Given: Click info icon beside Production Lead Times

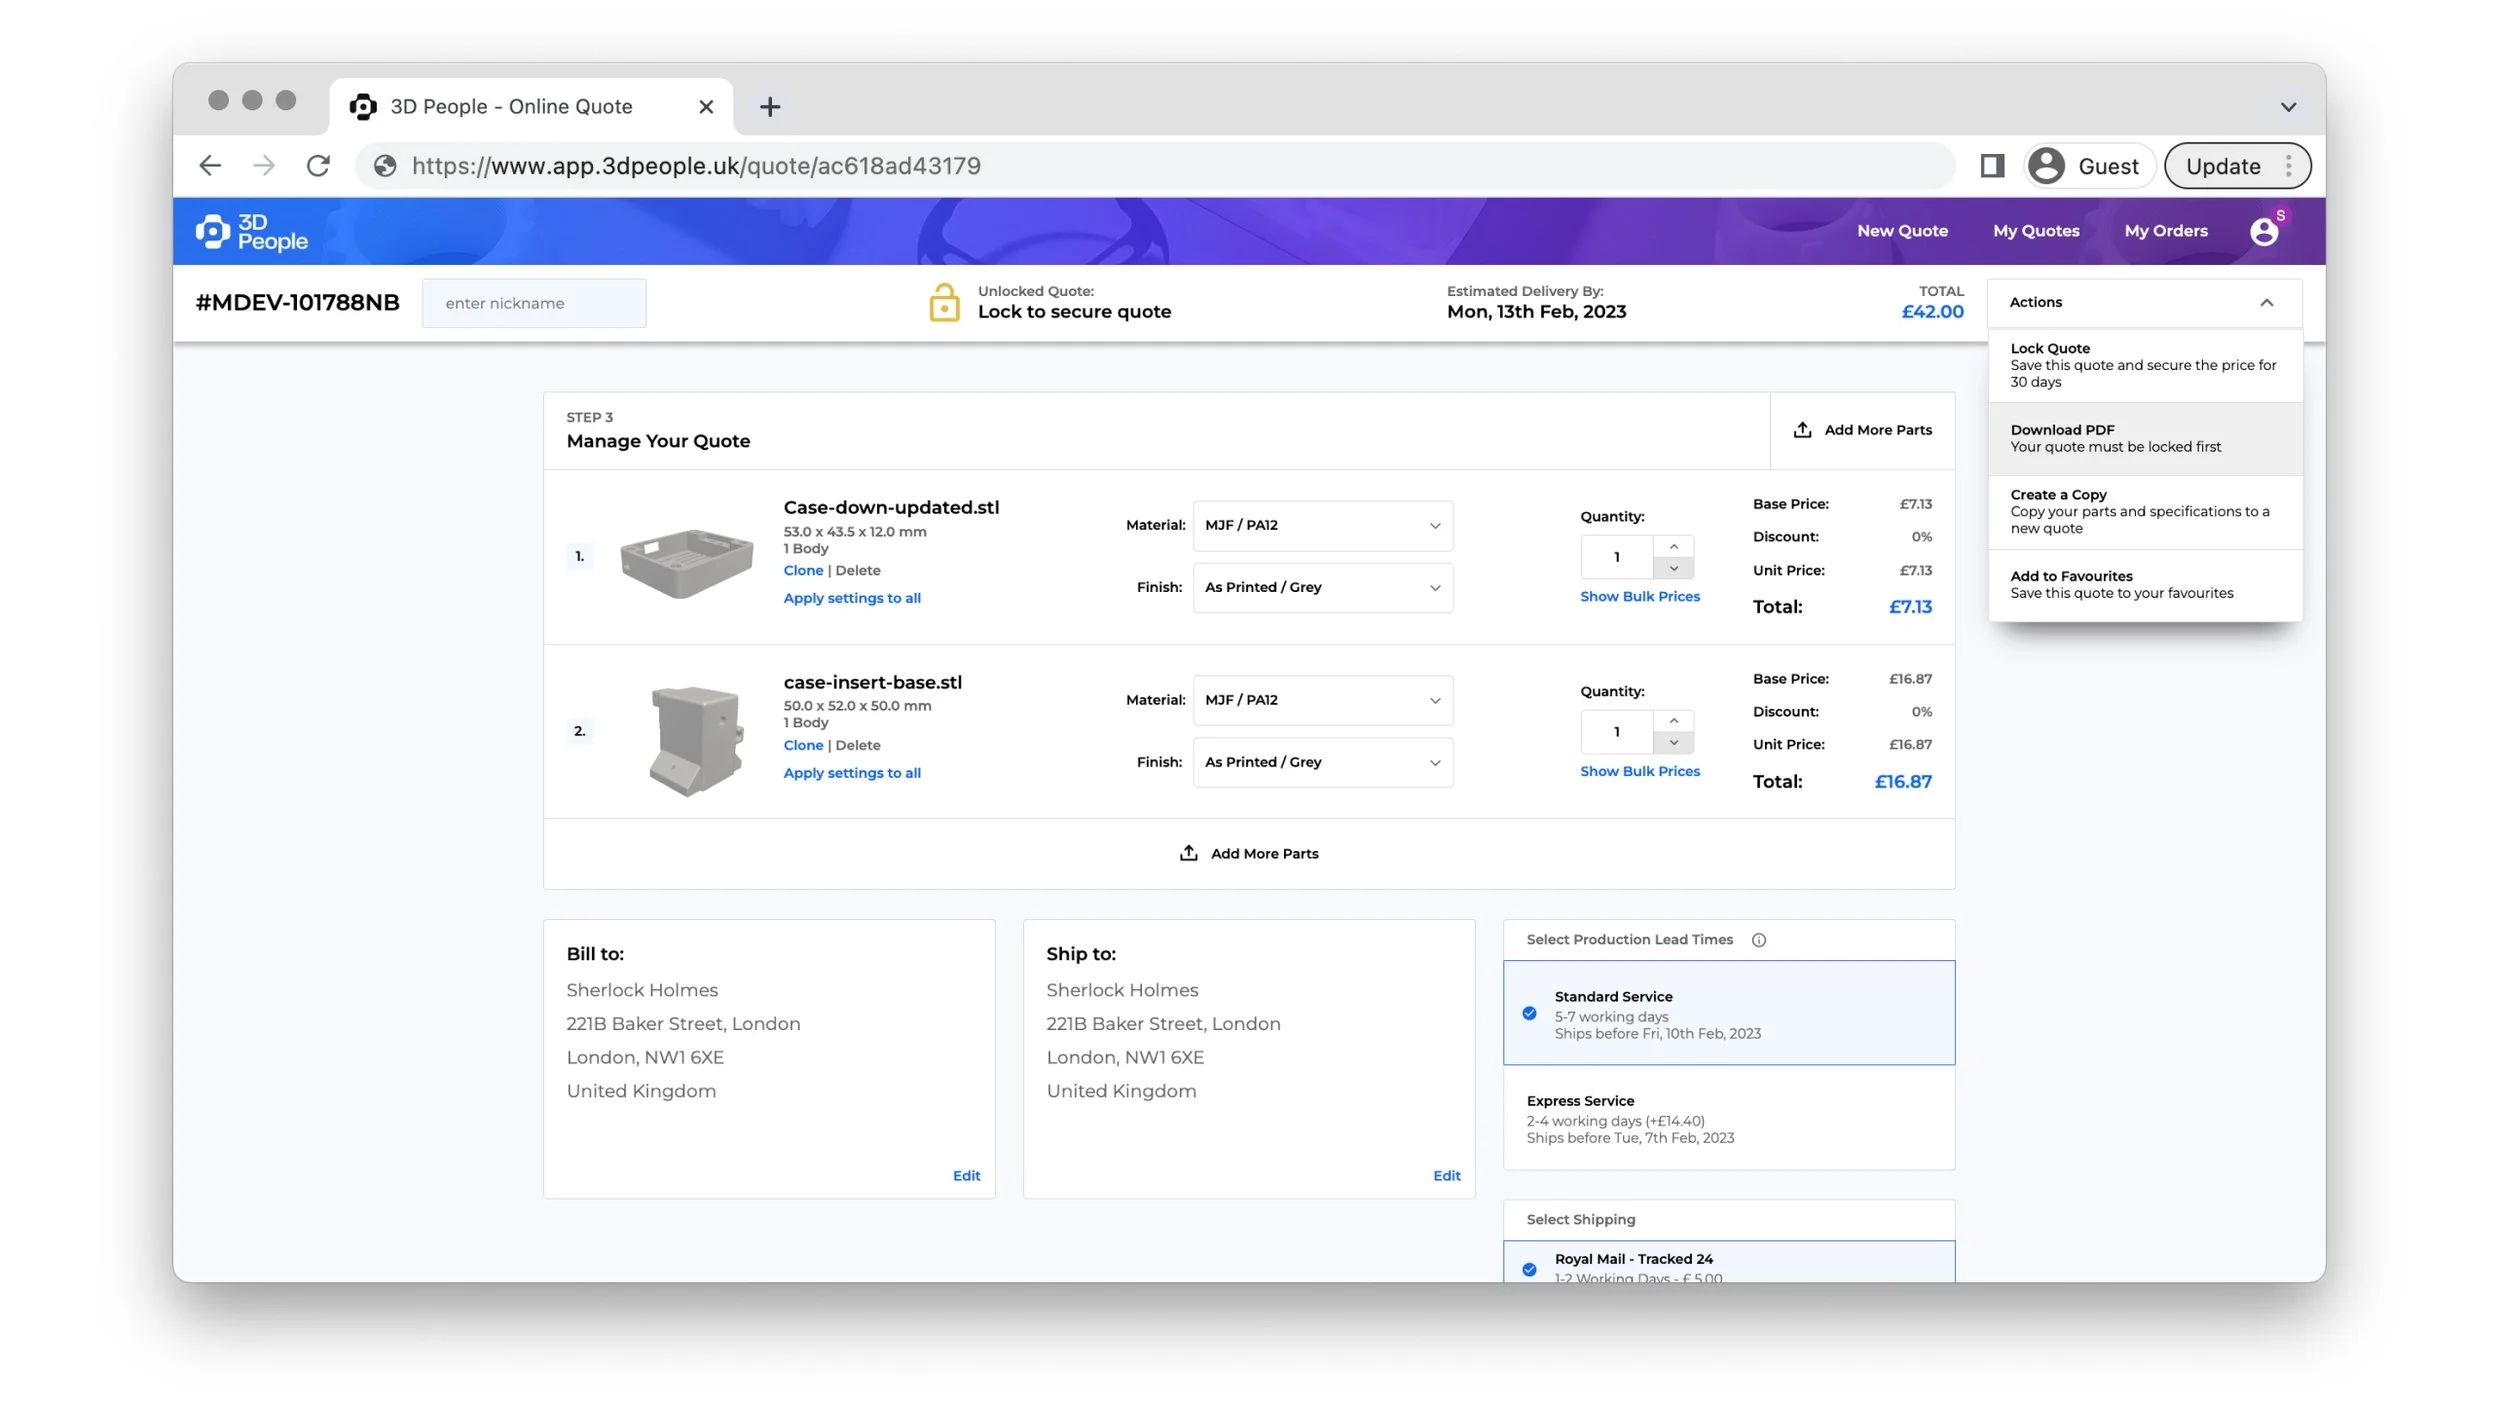Looking at the screenshot, I should coord(1758,940).
